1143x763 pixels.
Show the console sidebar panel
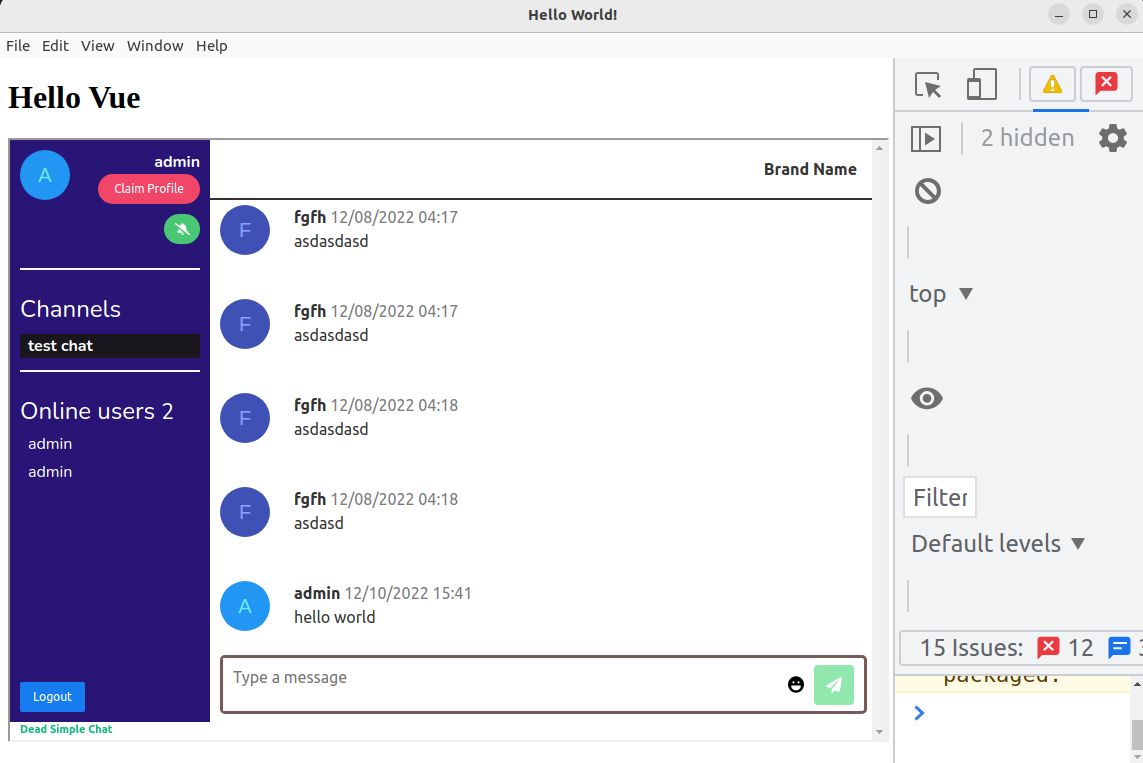[926, 138]
